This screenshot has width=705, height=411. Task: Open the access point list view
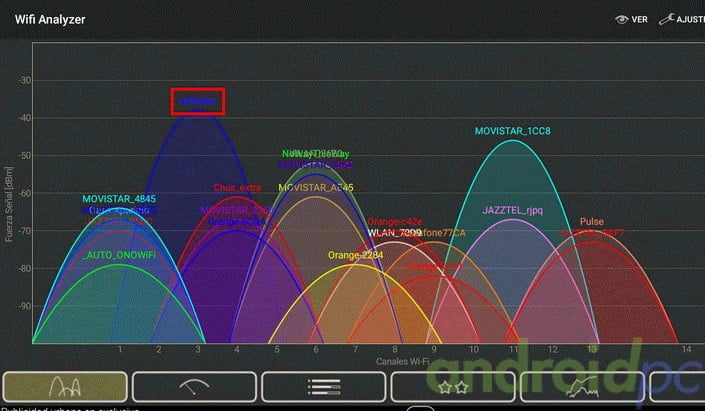322,385
